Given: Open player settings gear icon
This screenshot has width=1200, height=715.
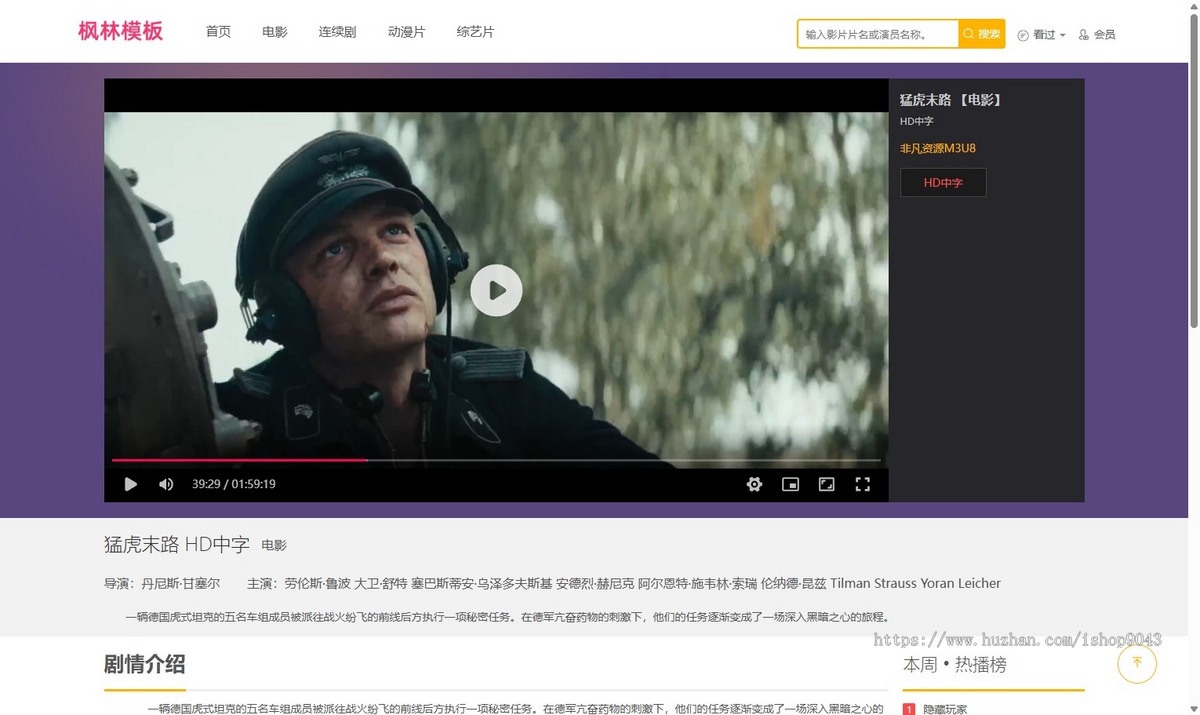Looking at the screenshot, I should (x=754, y=484).
